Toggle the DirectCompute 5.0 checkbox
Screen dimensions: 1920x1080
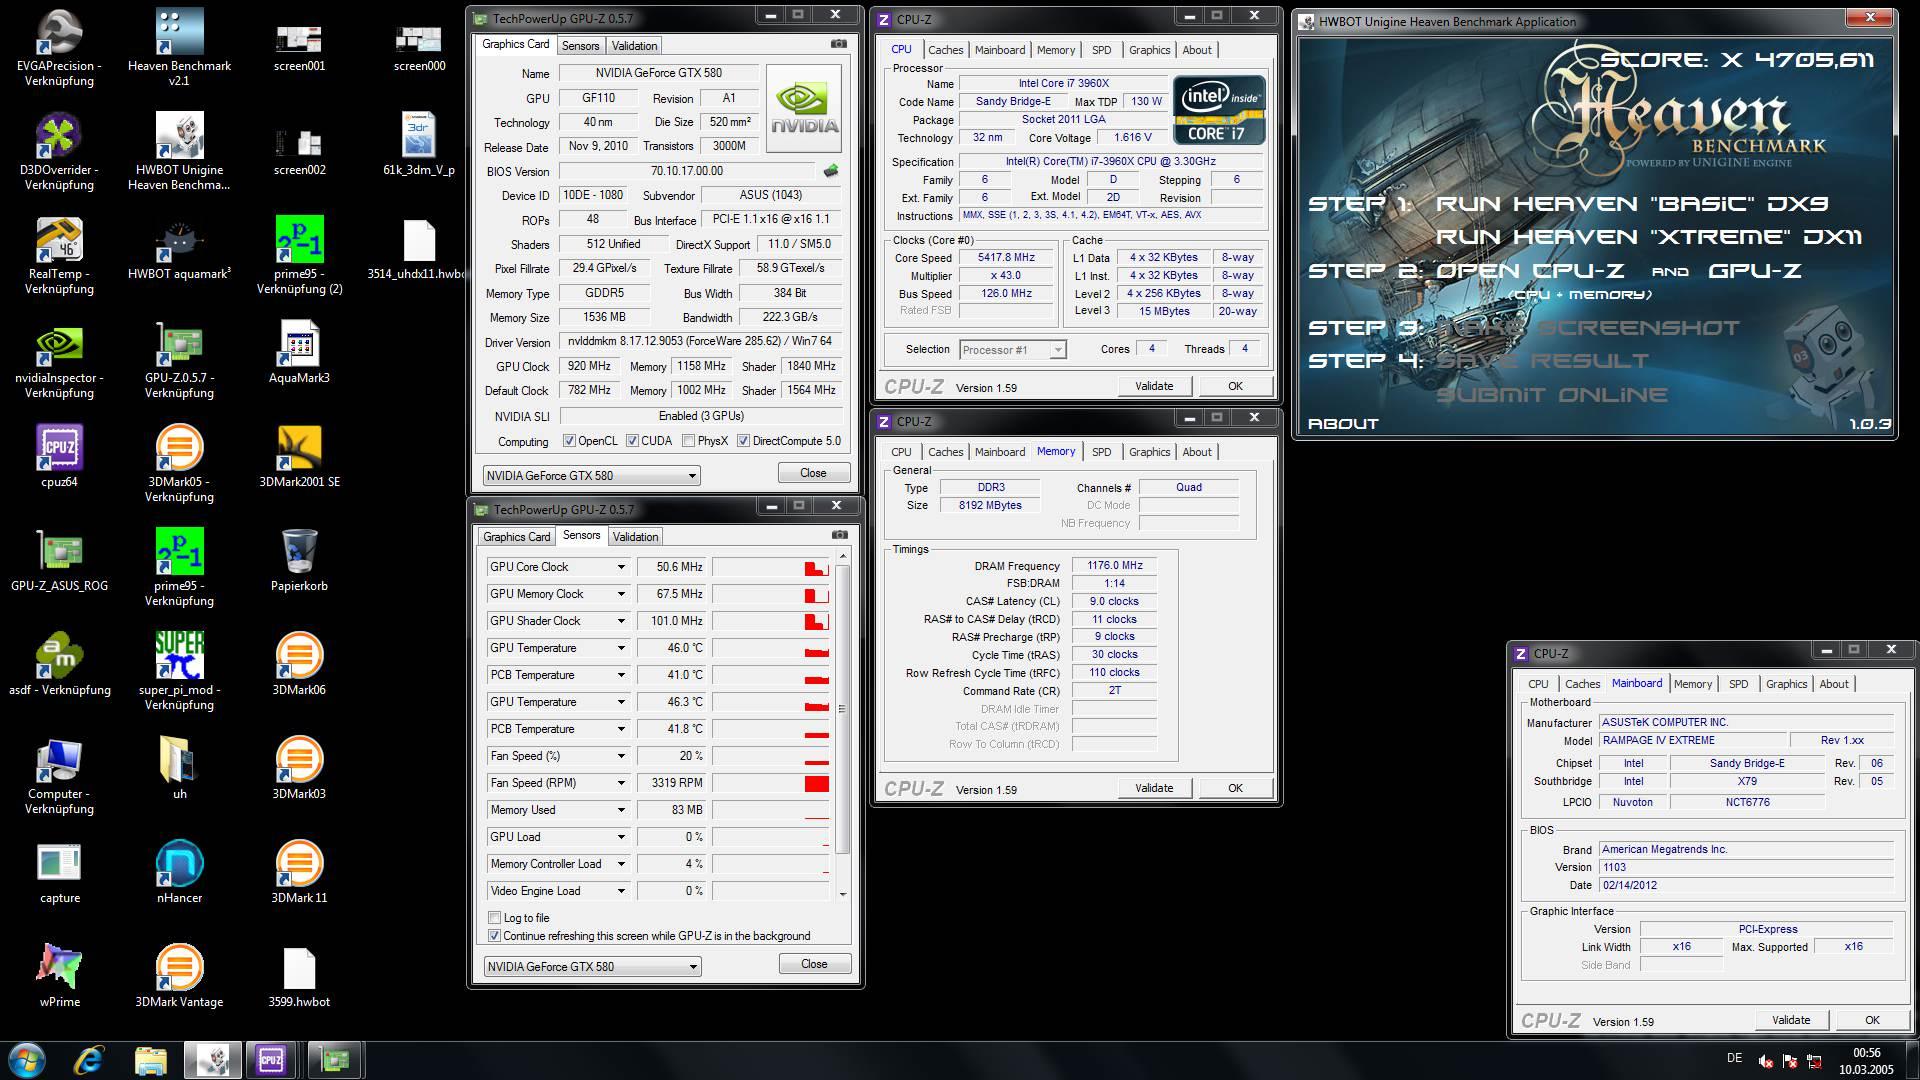click(x=743, y=441)
